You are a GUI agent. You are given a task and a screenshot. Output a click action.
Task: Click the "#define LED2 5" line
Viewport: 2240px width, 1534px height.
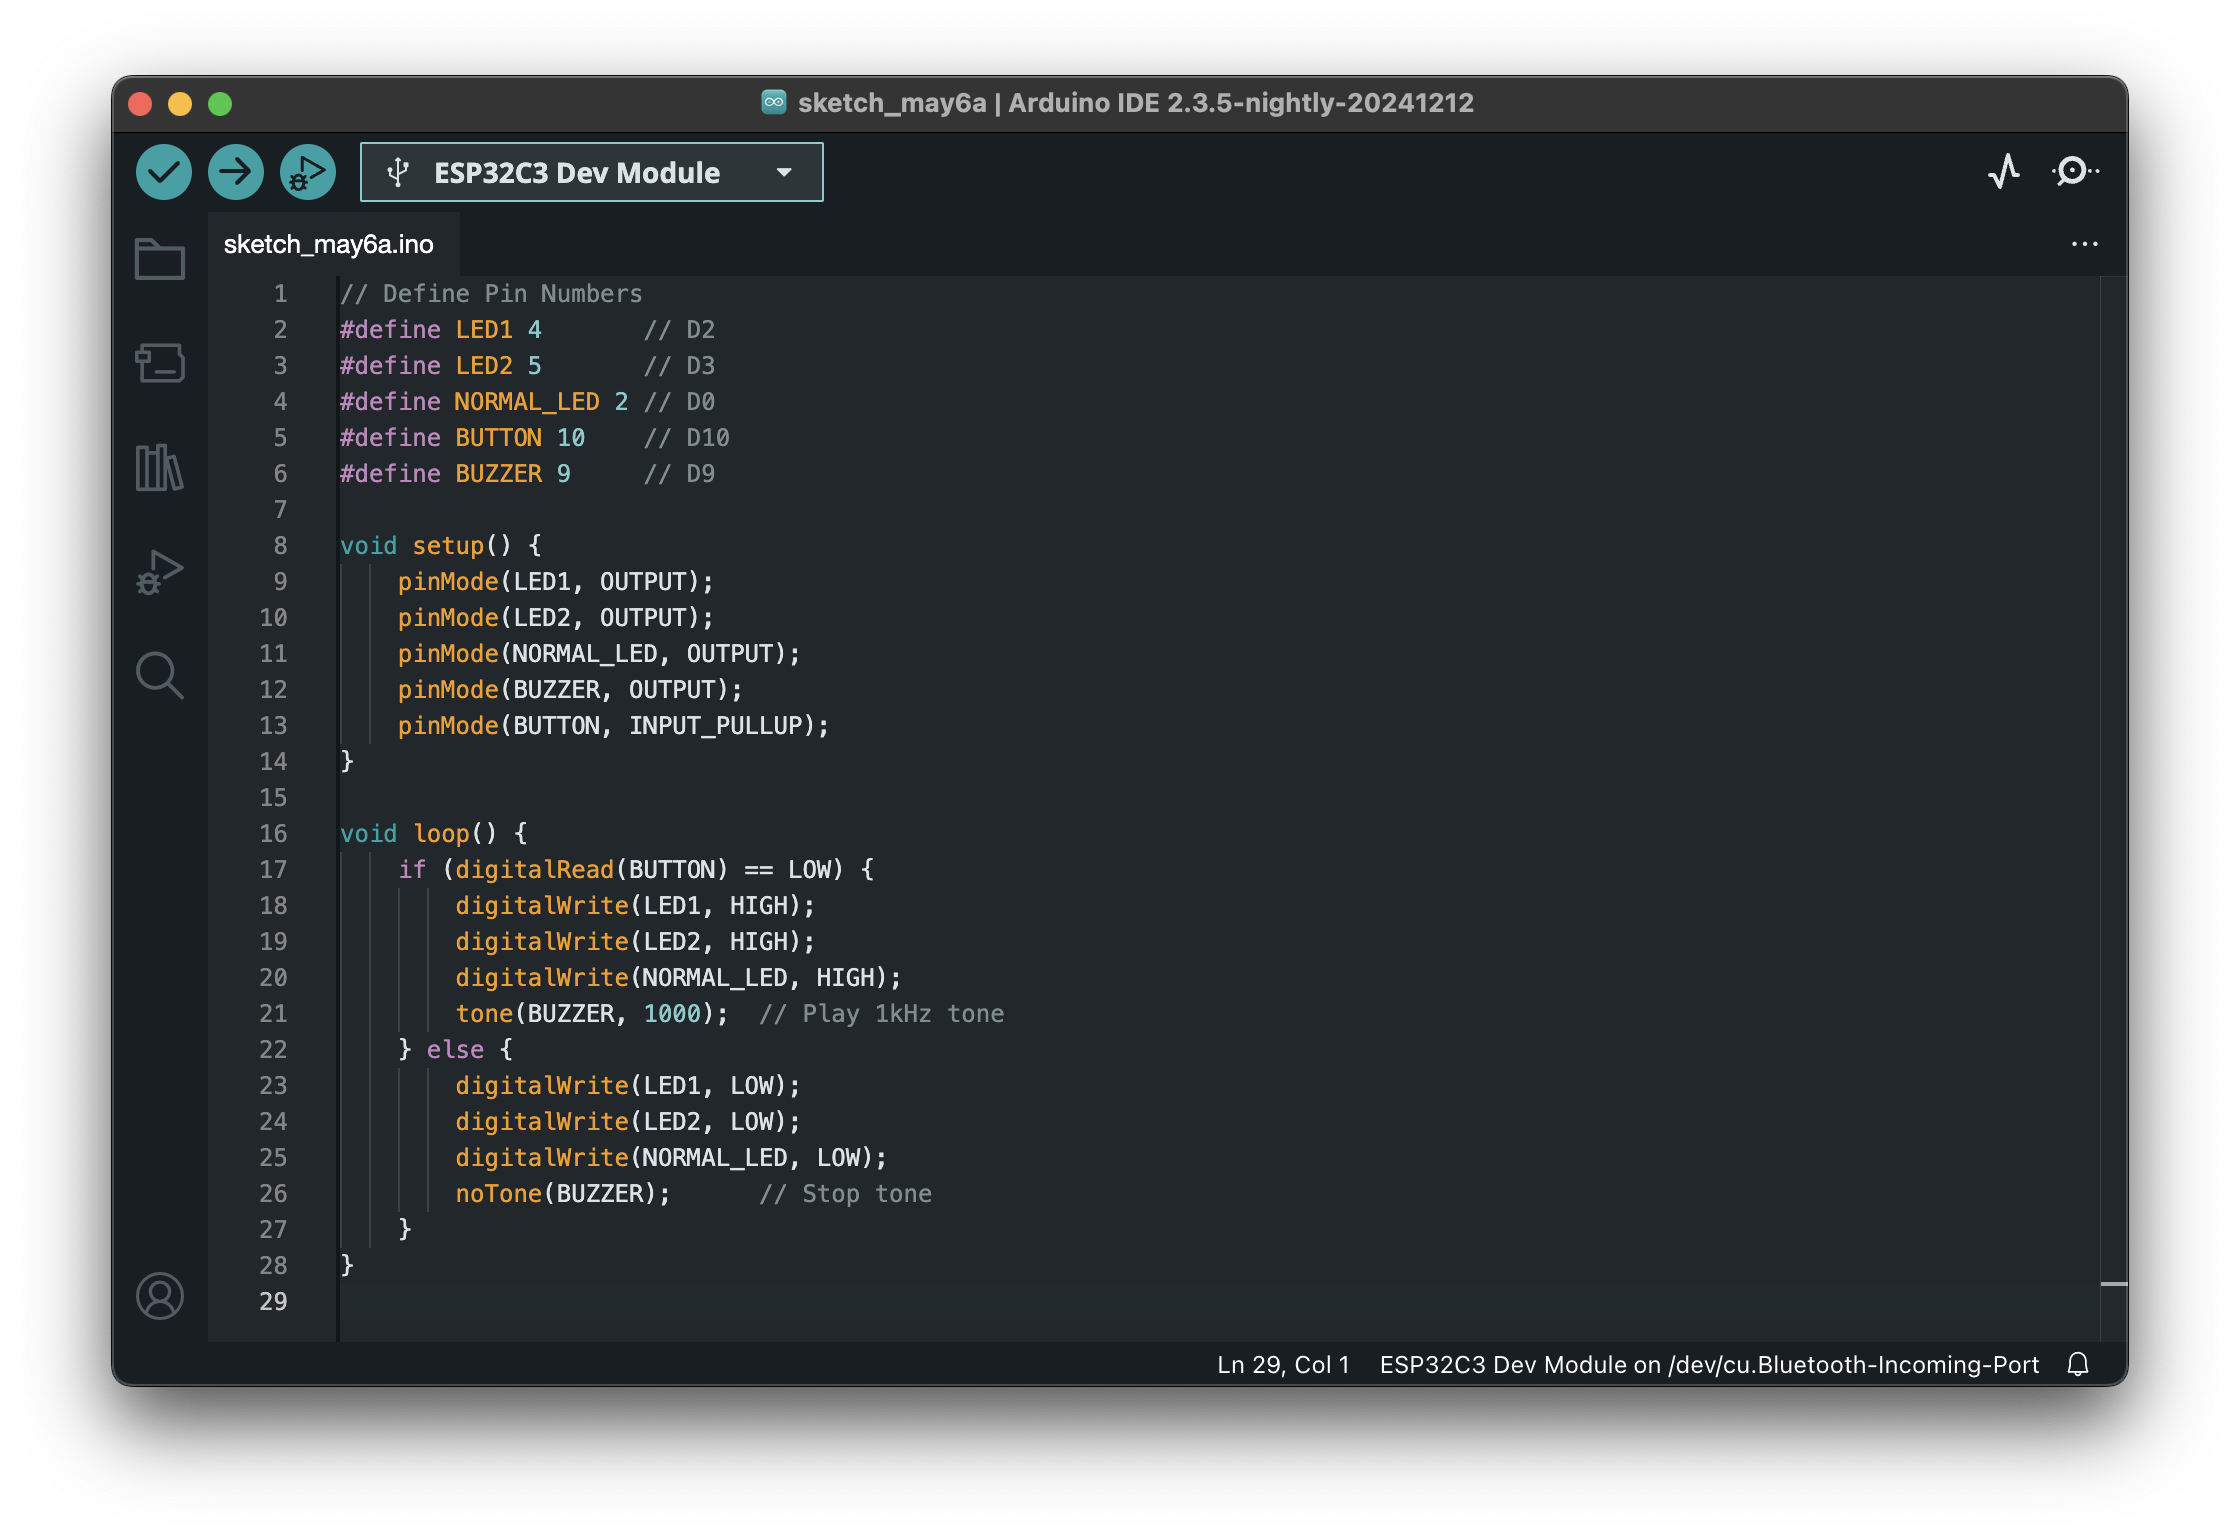point(440,365)
